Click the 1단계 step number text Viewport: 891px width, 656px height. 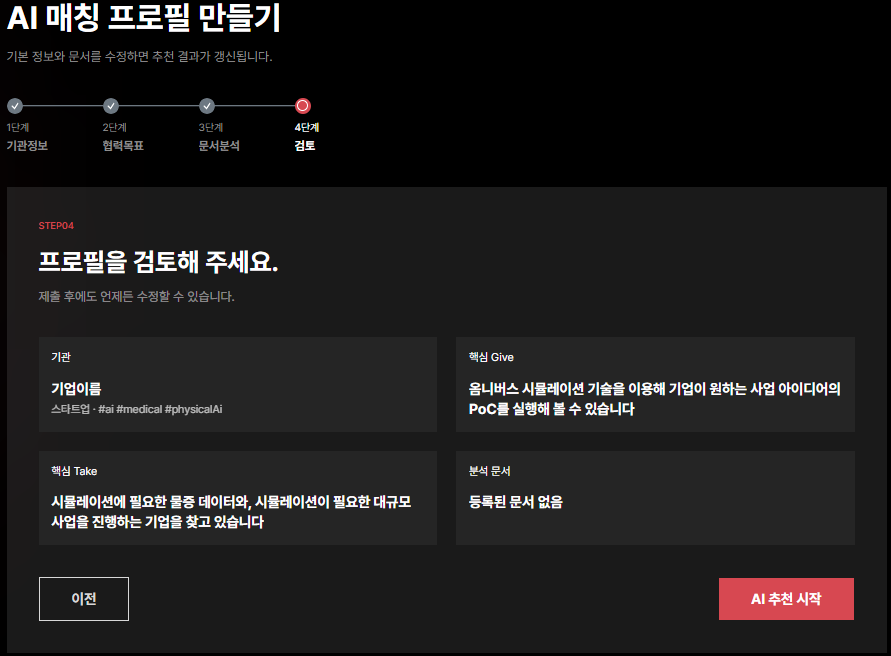(x=18, y=127)
